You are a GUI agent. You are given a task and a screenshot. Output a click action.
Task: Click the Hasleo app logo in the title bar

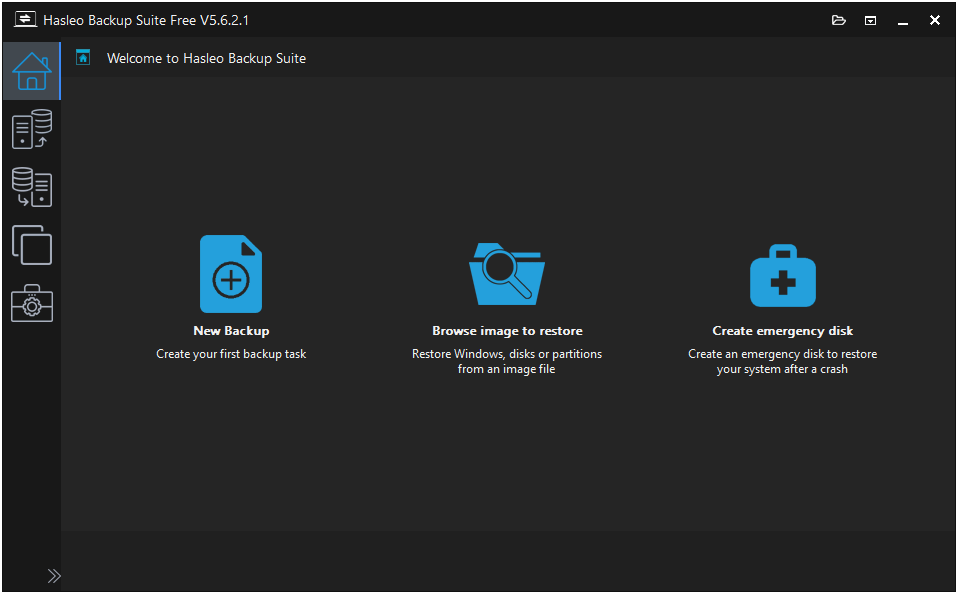(x=25, y=20)
